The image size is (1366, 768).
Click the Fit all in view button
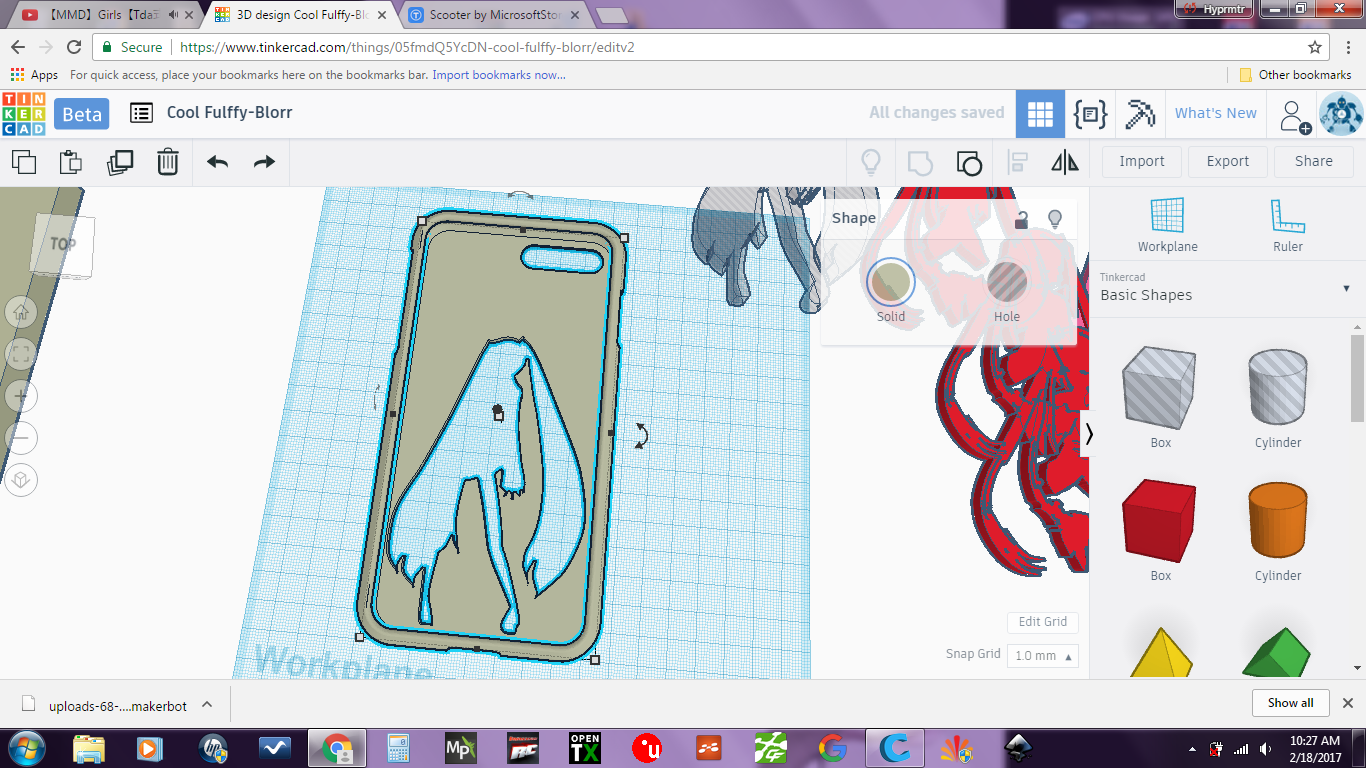coord(21,354)
